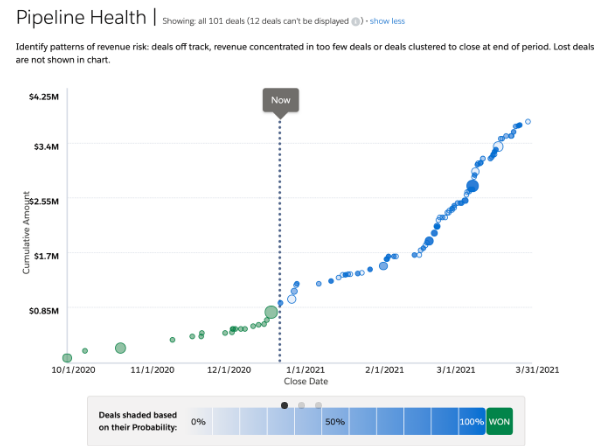Select the won deal bubble at 10/1/2020
Image resolution: width=601 pixels, height=446 pixels.
67,358
